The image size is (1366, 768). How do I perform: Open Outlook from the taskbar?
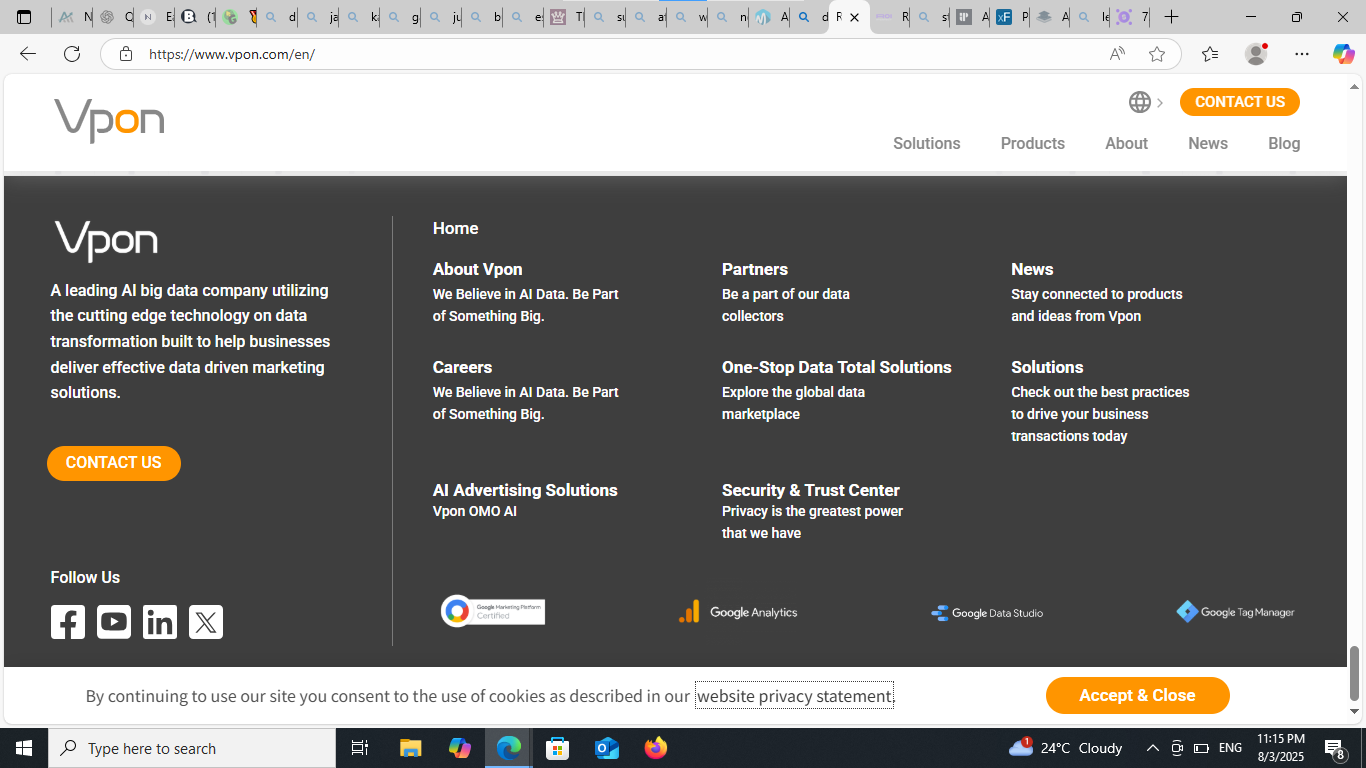click(x=607, y=748)
